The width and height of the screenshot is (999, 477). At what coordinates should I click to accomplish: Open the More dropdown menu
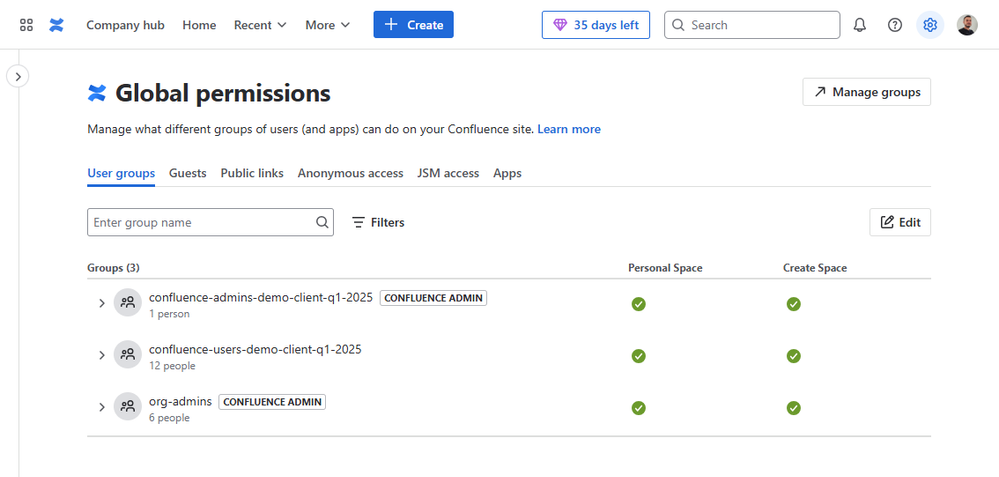click(327, 25)
